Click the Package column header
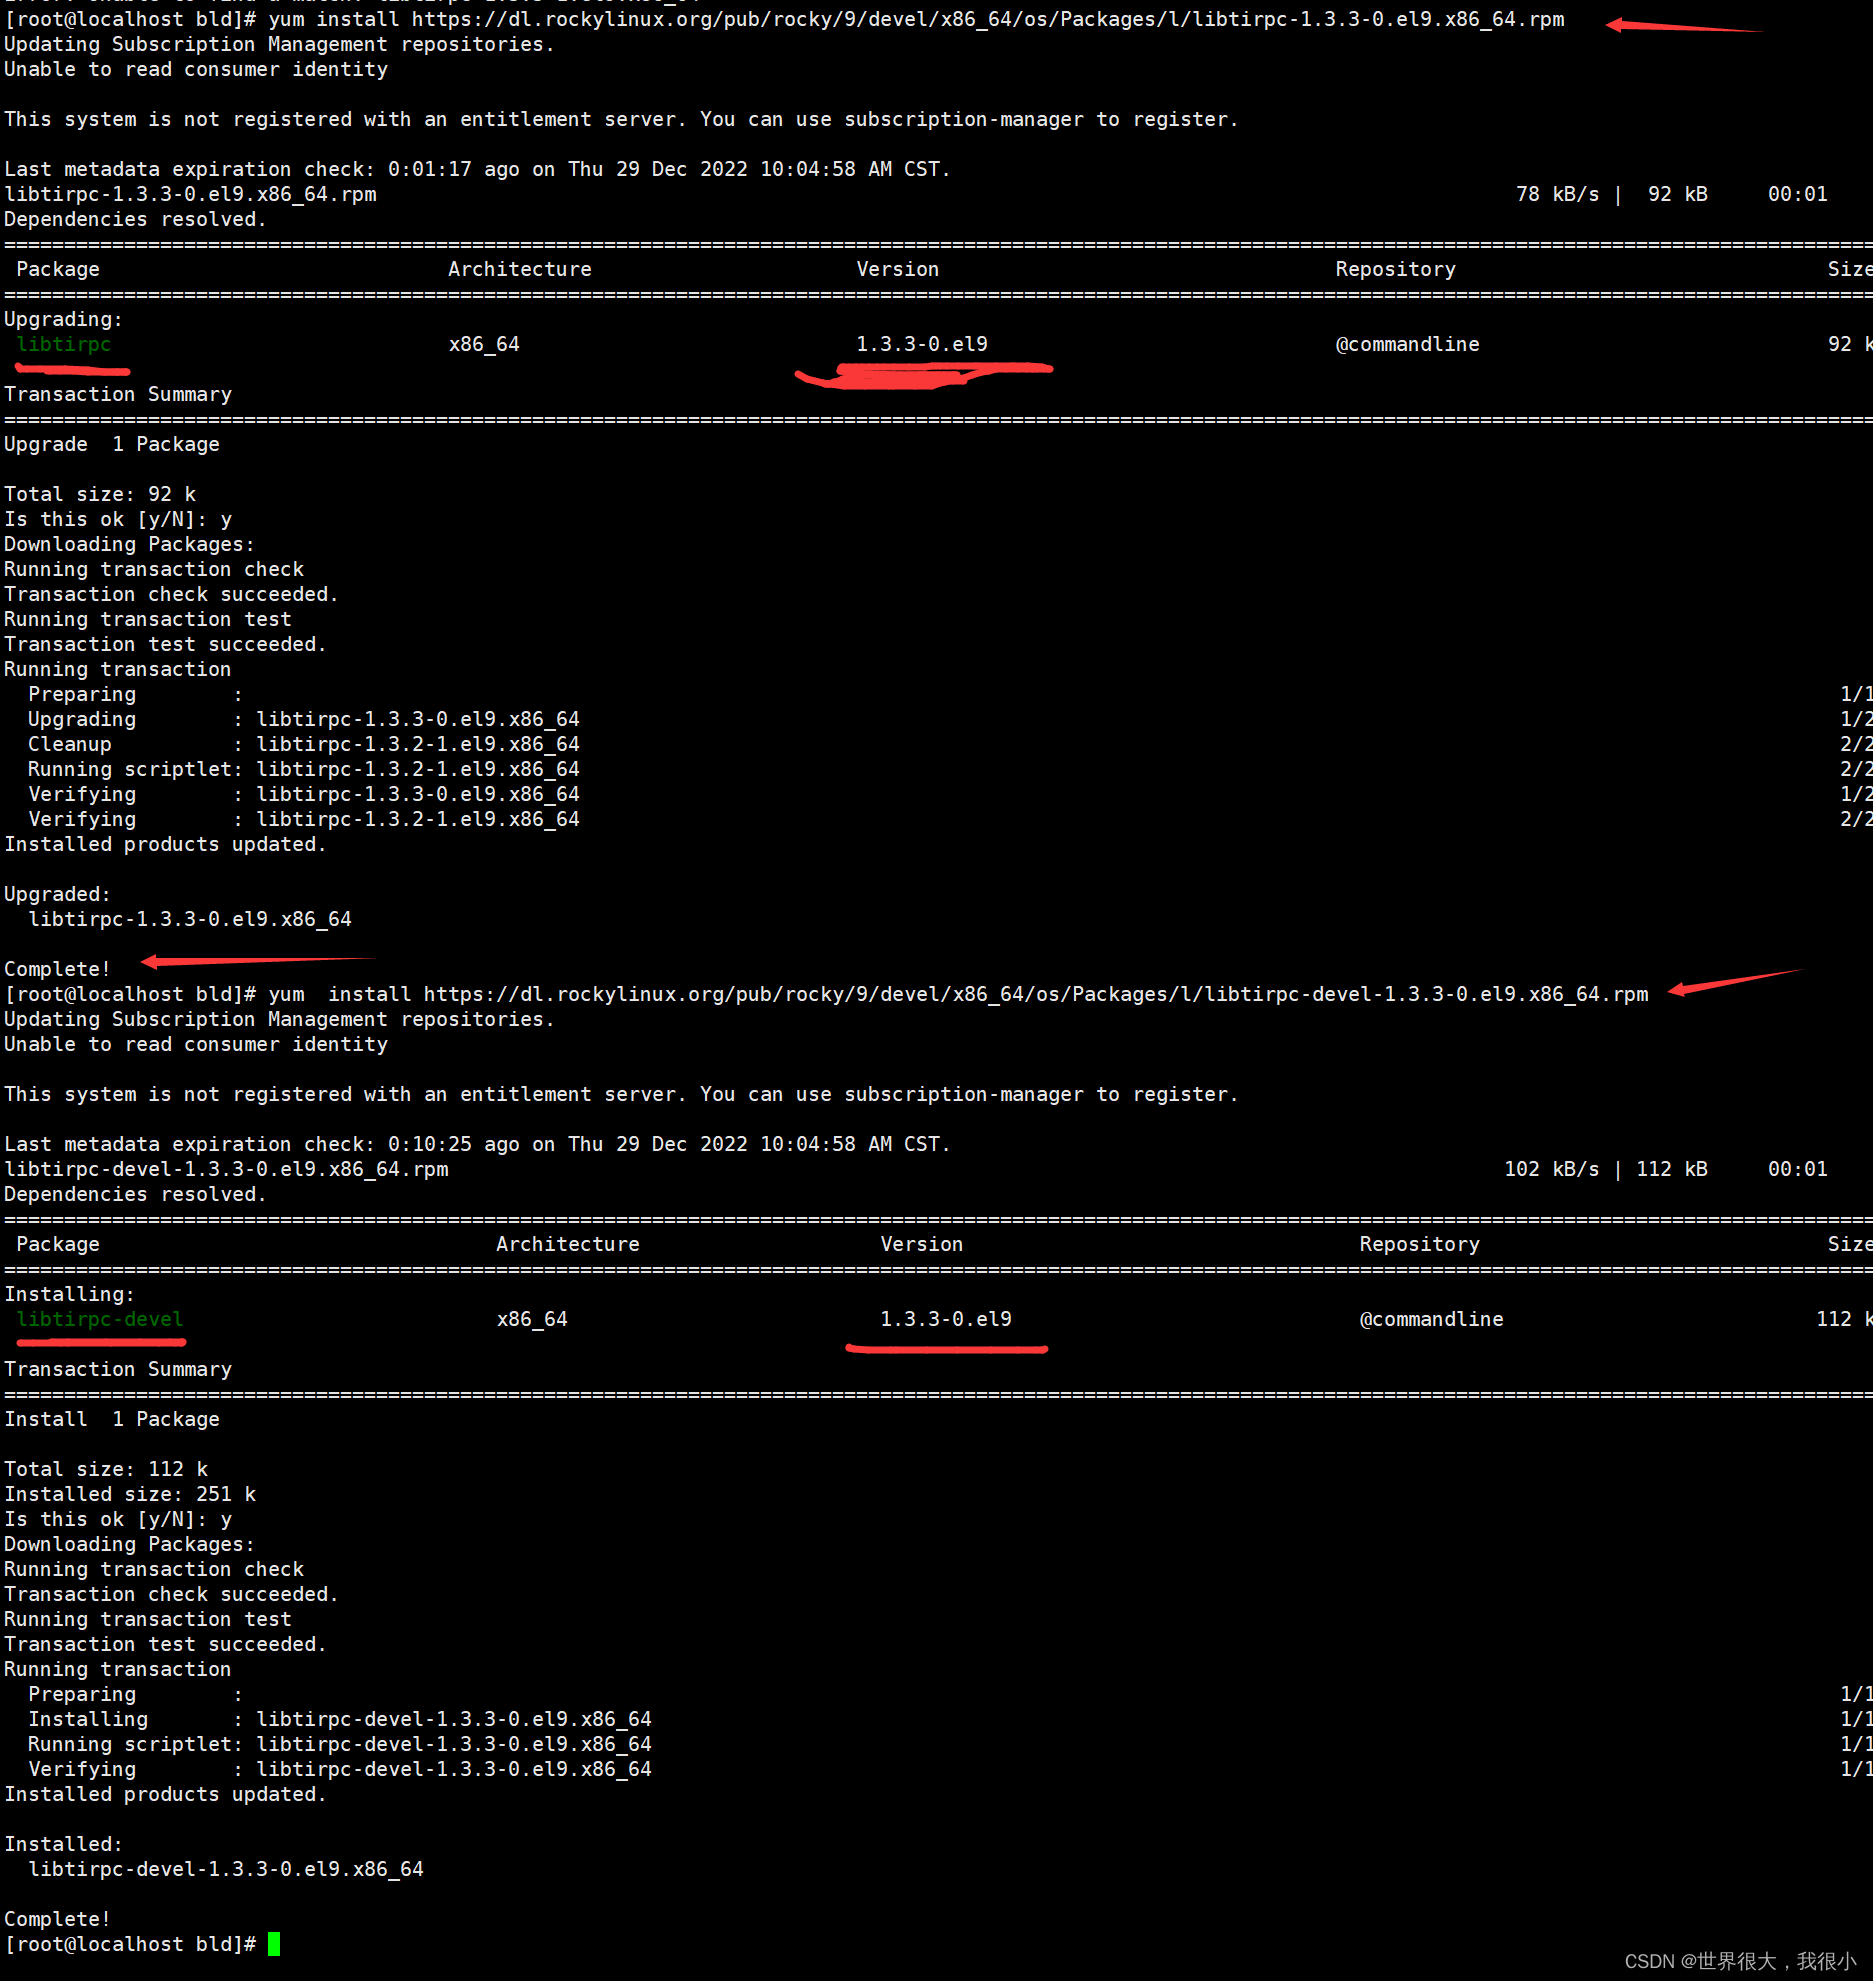The image size is (1873, 1981). point(57,268)
